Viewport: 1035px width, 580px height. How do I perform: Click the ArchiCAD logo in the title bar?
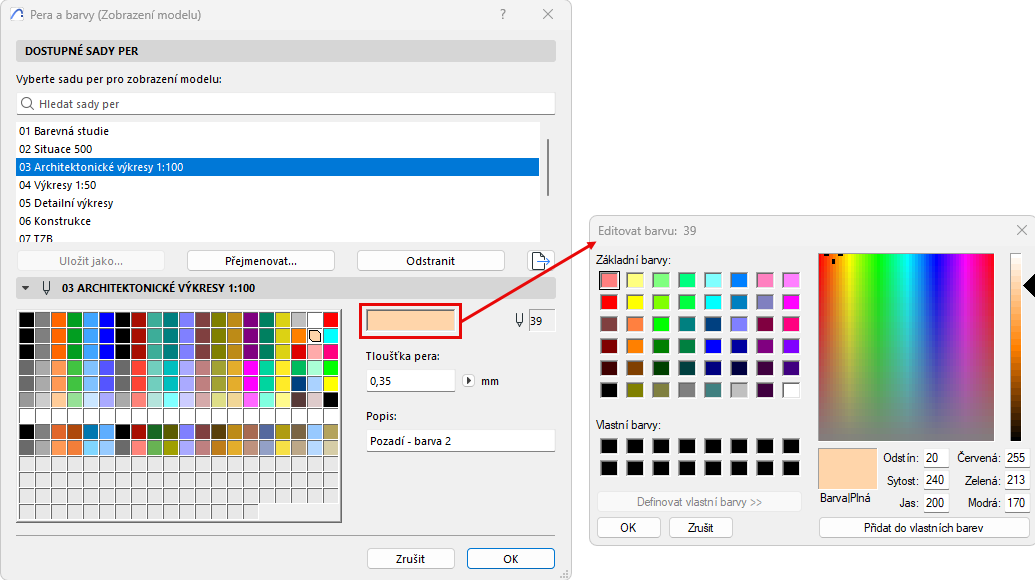click(x=15, y=14)
